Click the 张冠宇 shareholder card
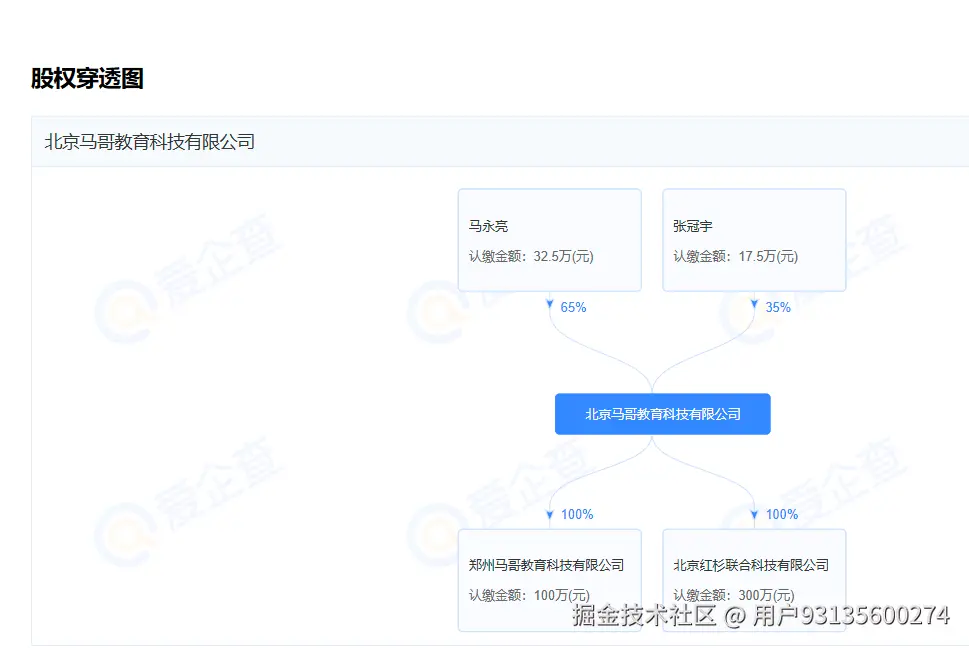 (754, 240)
